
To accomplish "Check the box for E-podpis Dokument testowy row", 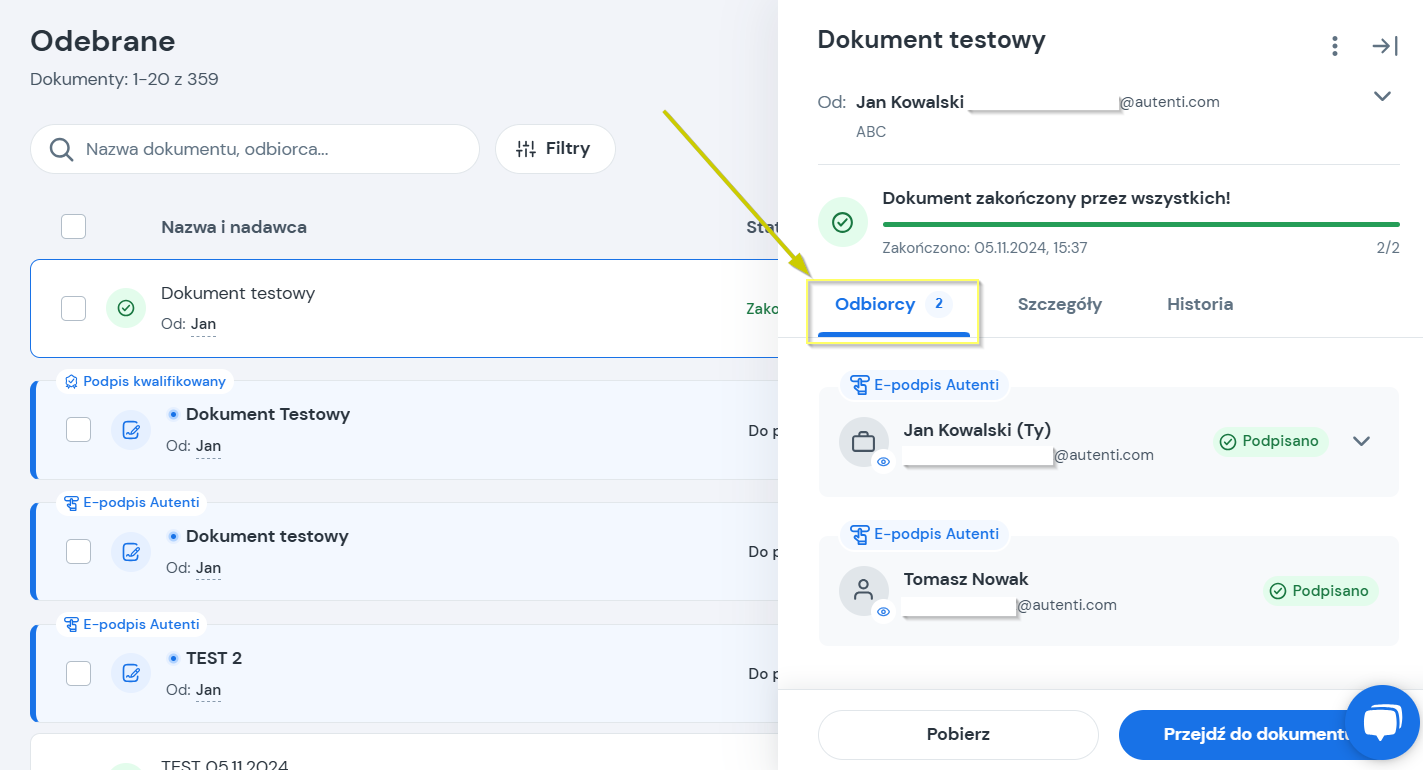I will (x=78, y=552).
